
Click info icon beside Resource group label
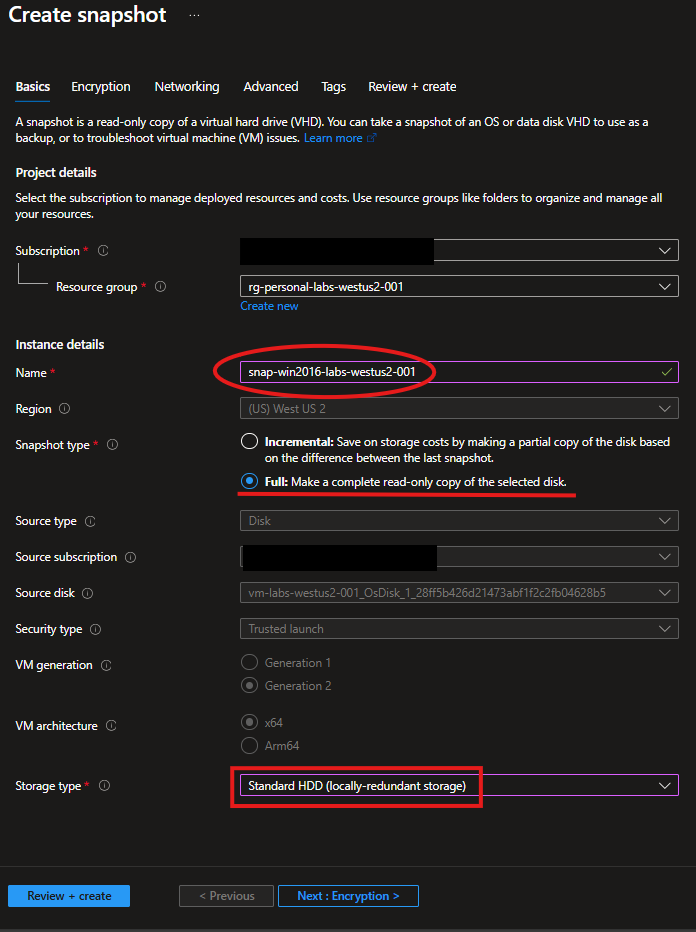[161, 287]
